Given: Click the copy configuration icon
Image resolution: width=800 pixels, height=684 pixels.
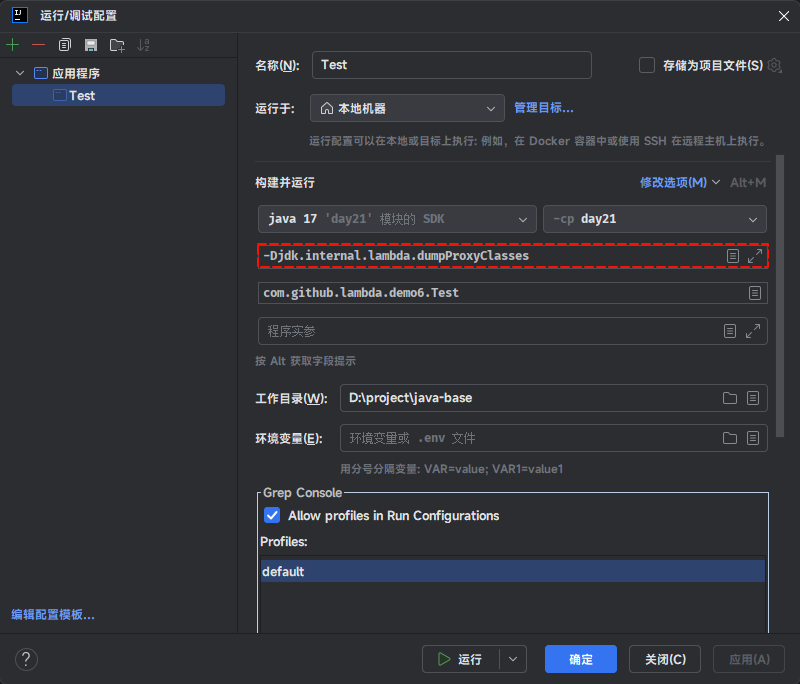Looking at the screenshot, I should tap(65, 45).
